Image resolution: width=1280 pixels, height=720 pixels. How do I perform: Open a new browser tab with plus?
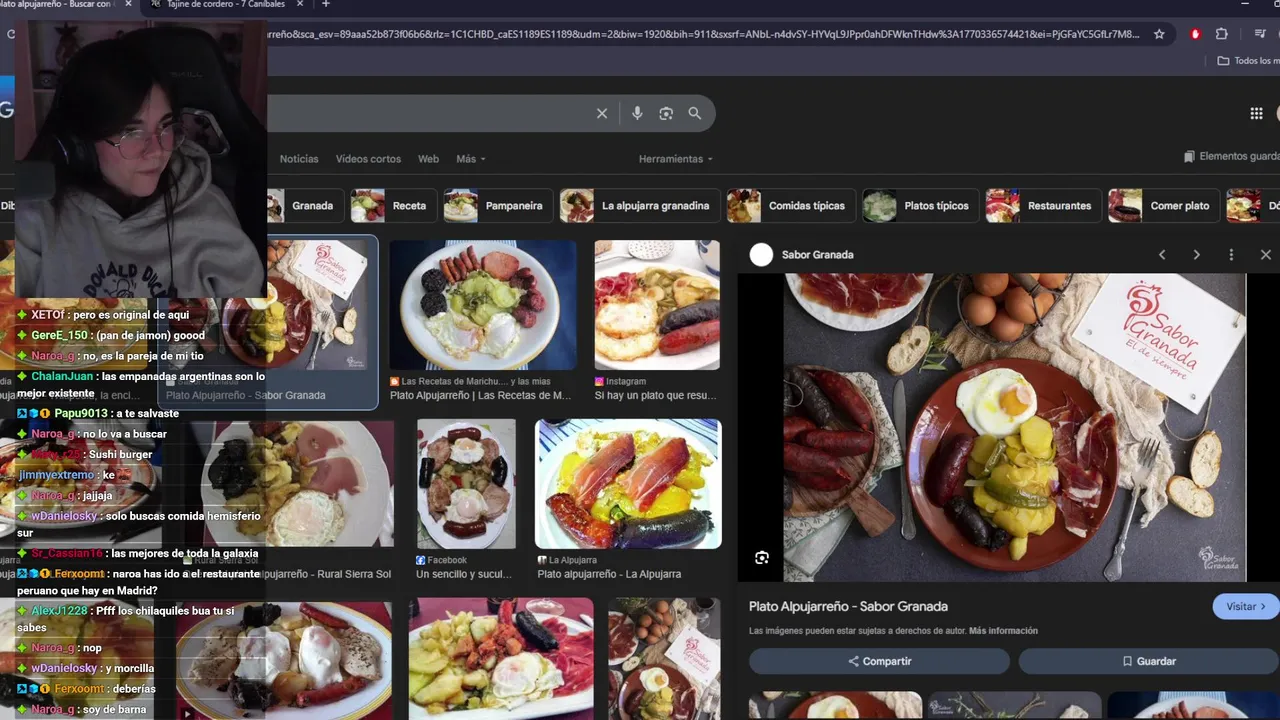tap(325, 5)
